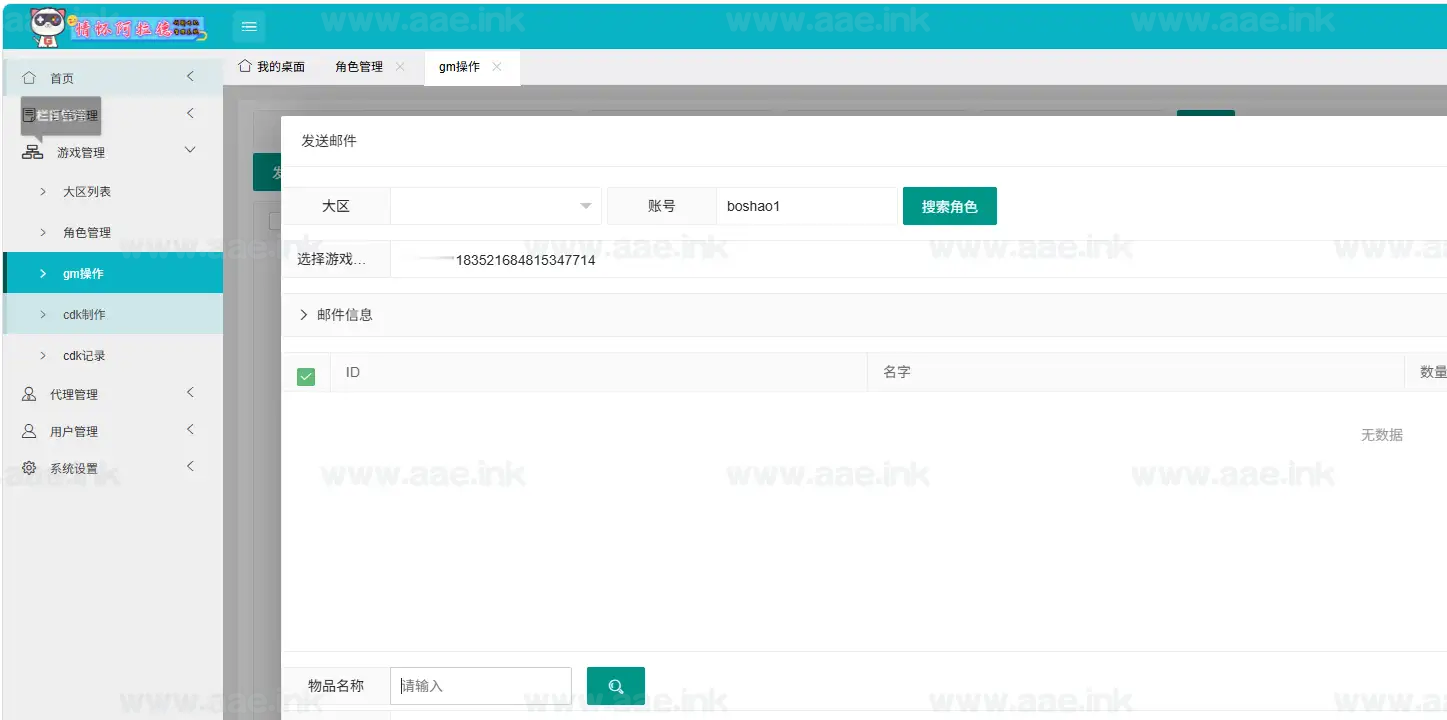Click the 无数据 empty-table message
This screenshot has width=1447, height=720.
click(1382, 435)
